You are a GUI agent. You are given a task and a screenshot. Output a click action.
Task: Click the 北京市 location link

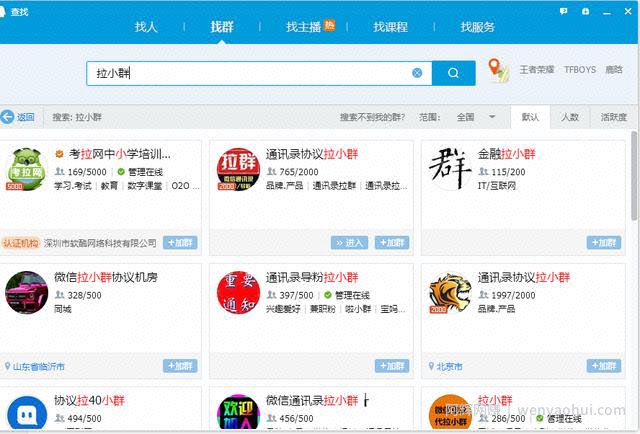tap(449, 367)
